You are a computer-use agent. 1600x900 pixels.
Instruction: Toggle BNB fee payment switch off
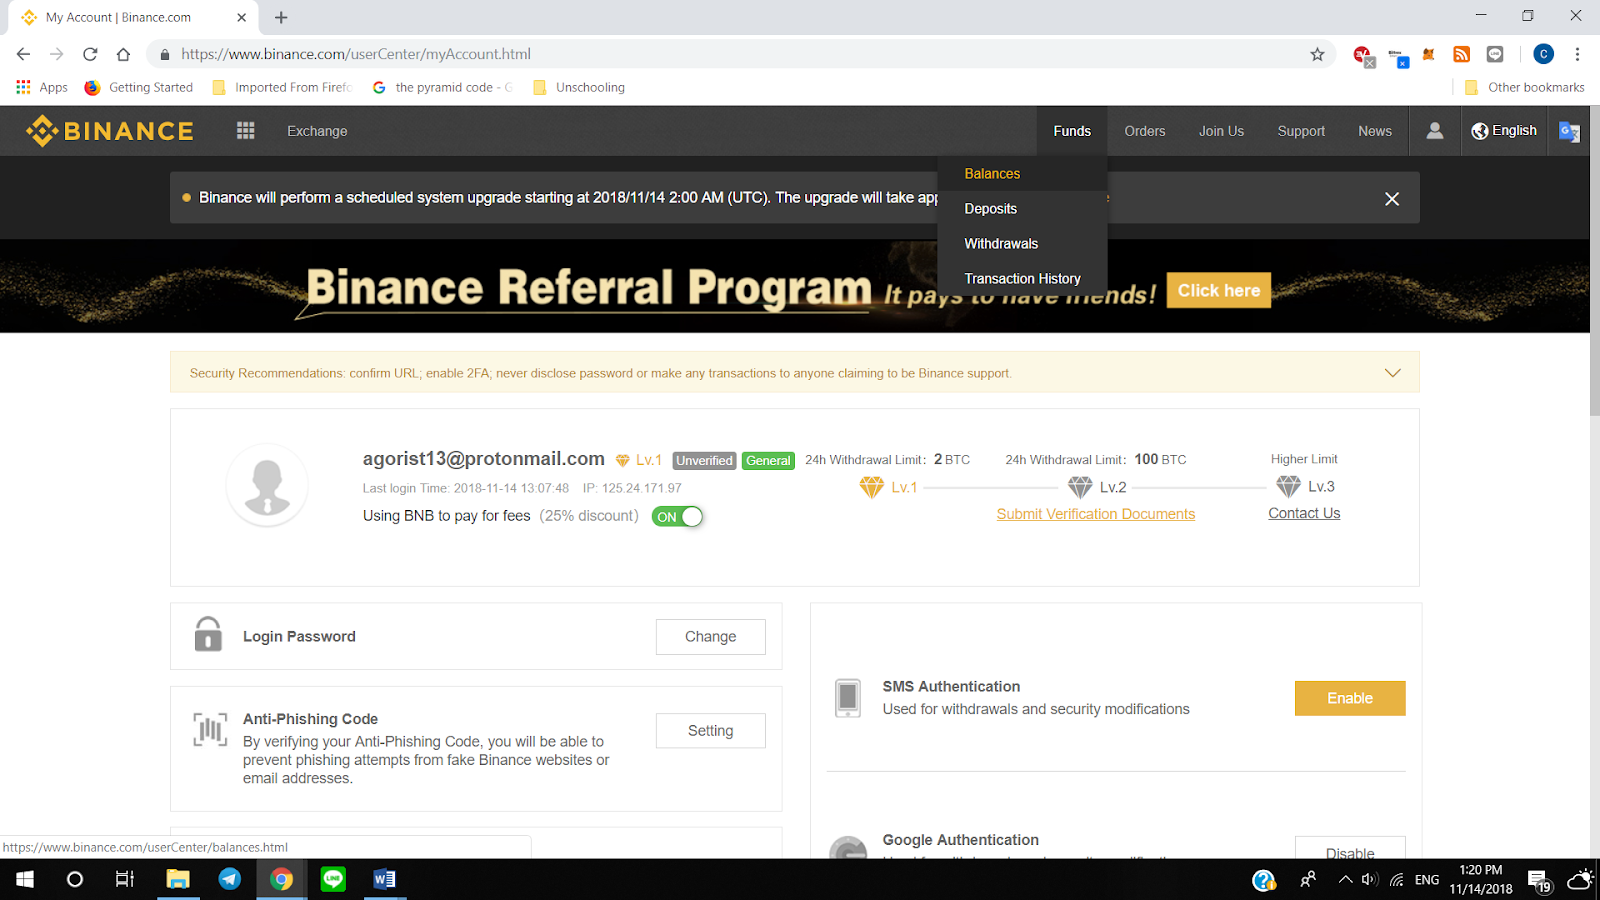click(x=677, y=517)
